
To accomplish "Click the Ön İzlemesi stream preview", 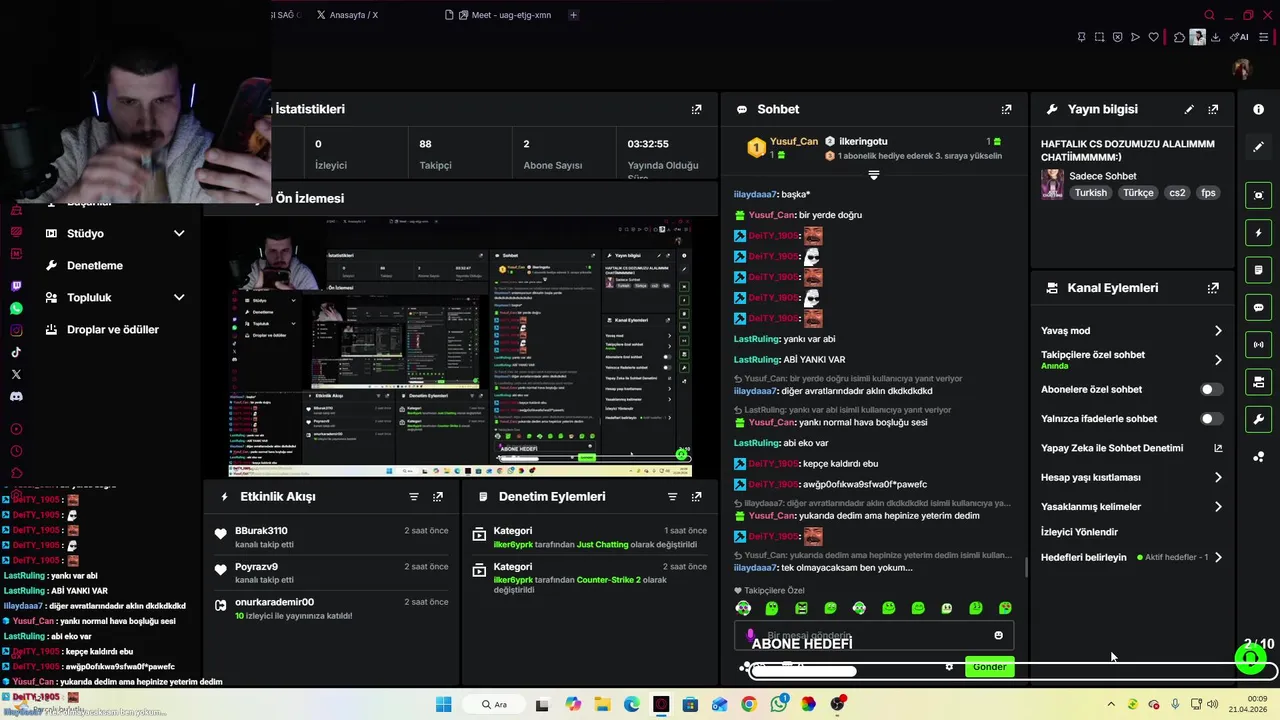I will coord(460,347).
